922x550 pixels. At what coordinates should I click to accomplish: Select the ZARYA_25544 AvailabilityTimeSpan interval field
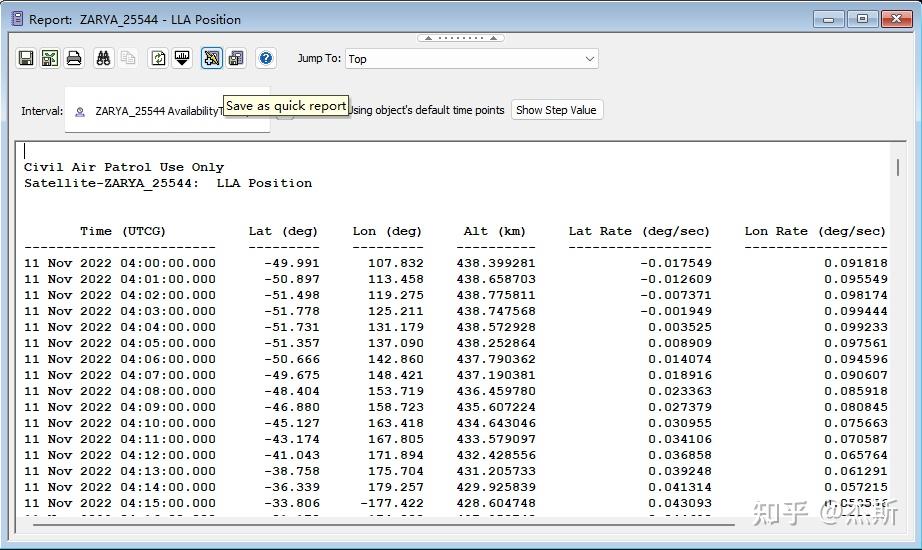(x=168, y=111)
